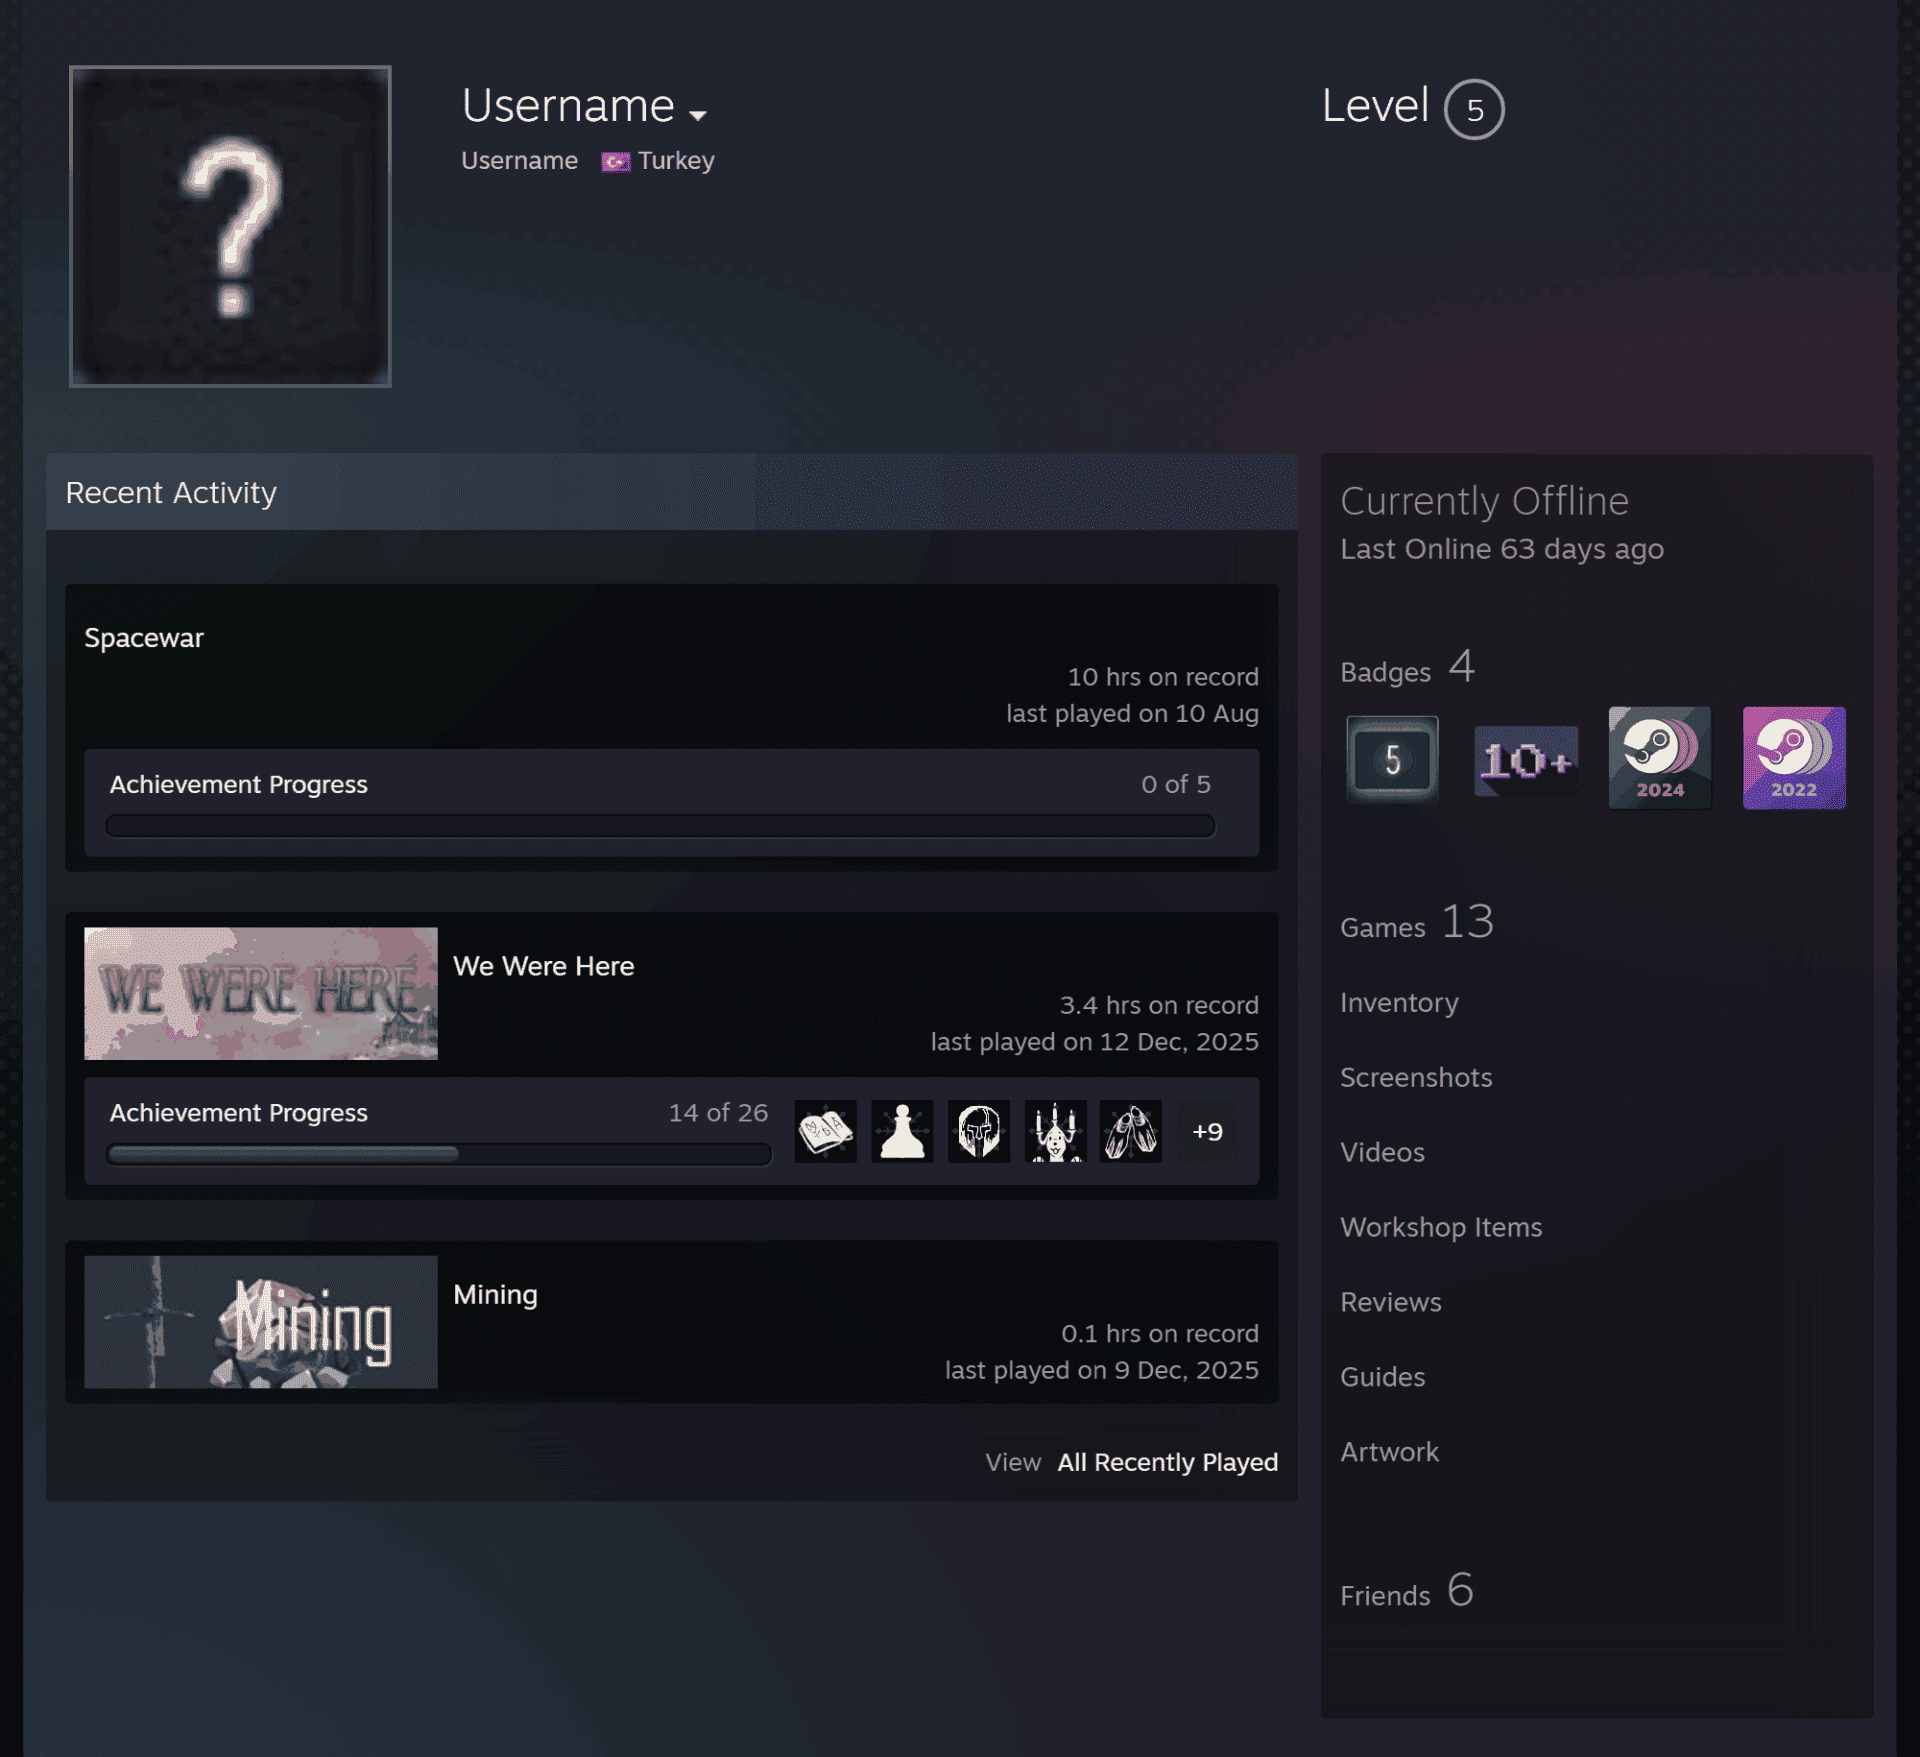Click the We Were Here progress bar
The height and width of the screenshot is (1757, 1920).
coord(439,1154)
